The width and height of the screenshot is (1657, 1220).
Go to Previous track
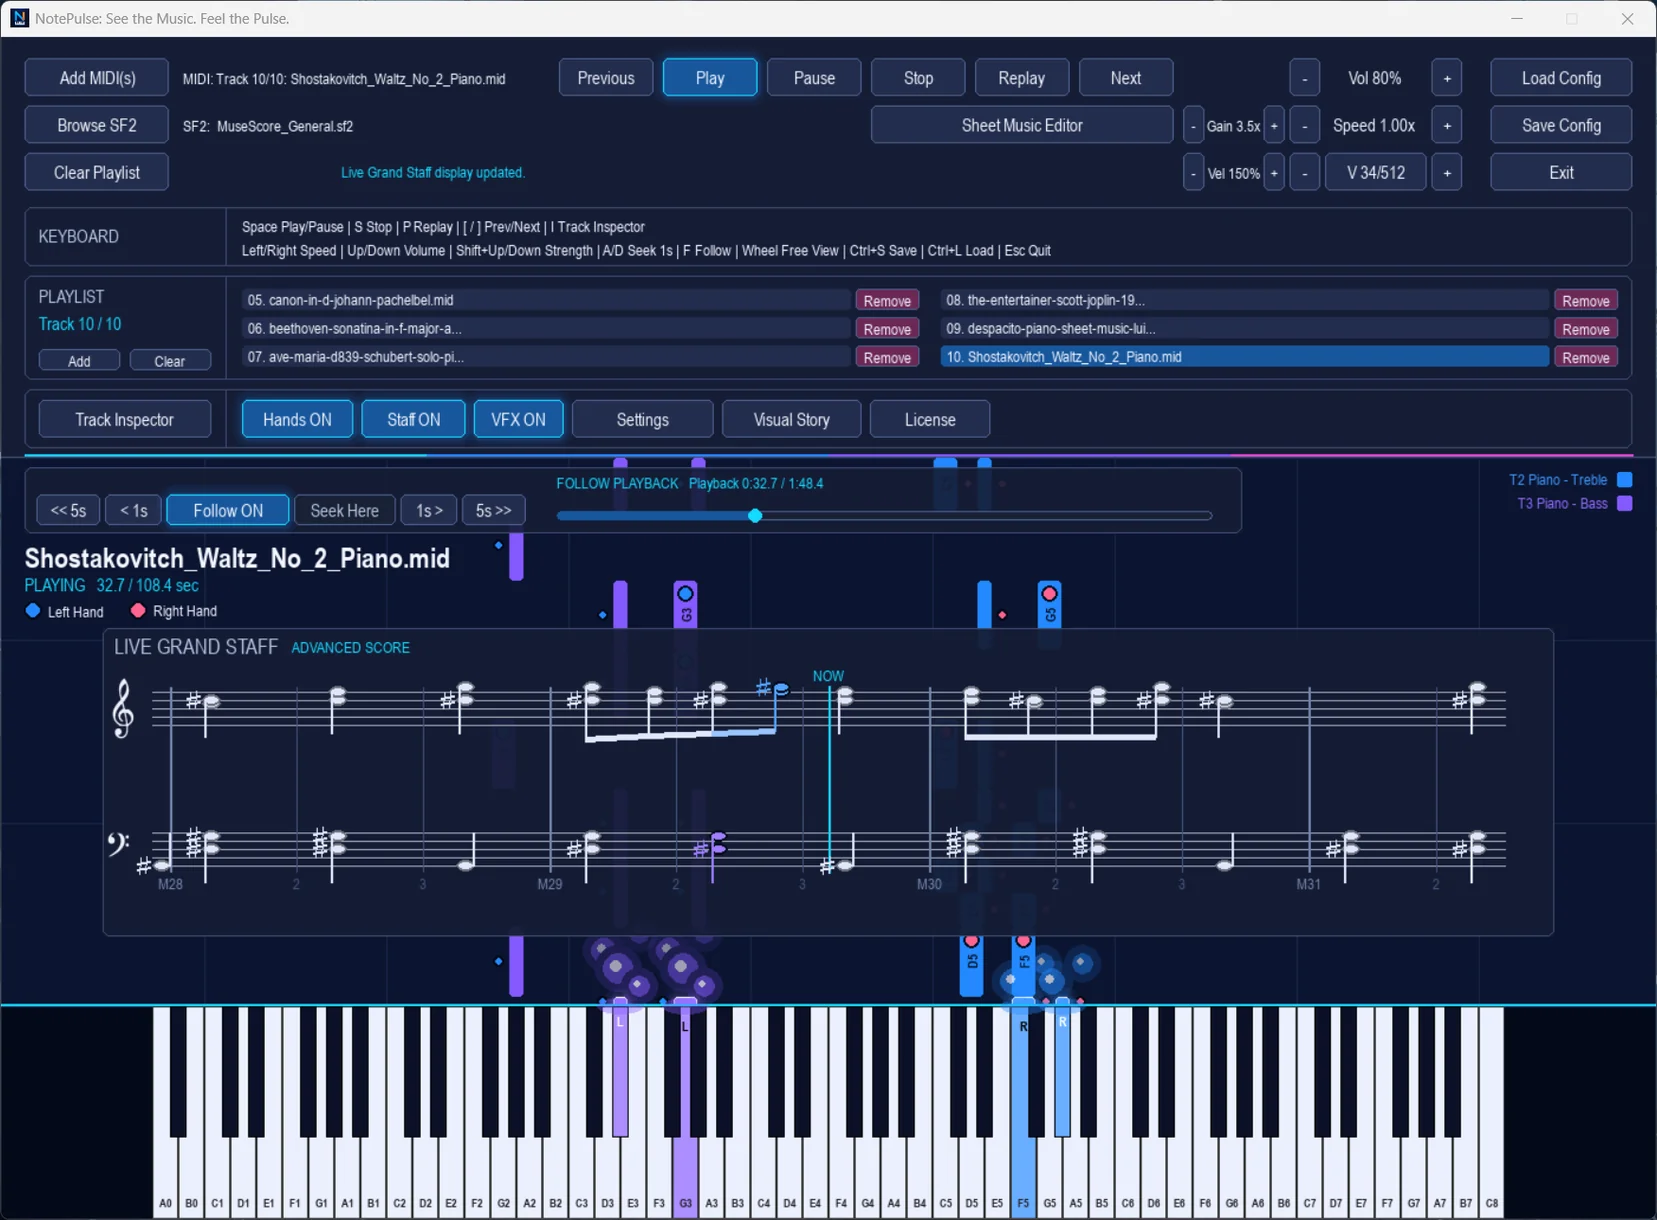(606, 78)
